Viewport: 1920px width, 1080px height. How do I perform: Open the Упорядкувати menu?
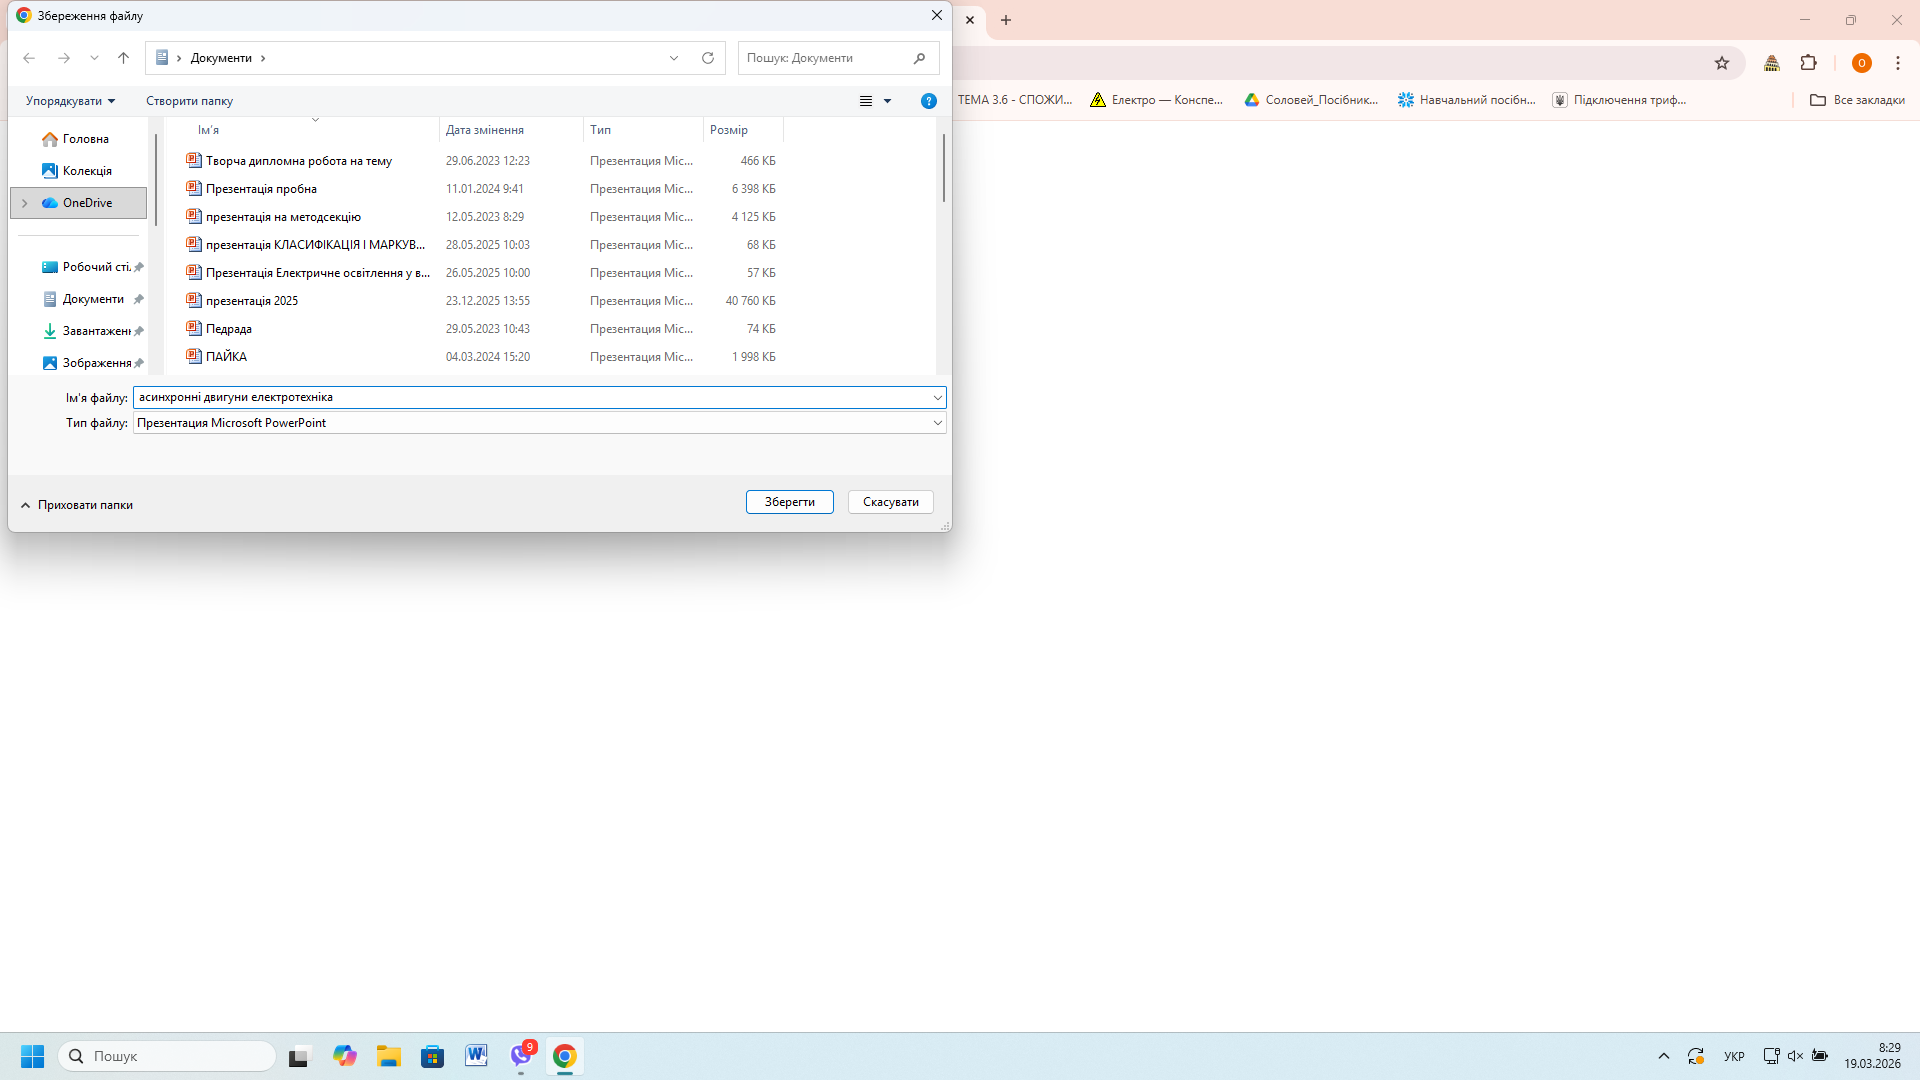click(70, 101)
